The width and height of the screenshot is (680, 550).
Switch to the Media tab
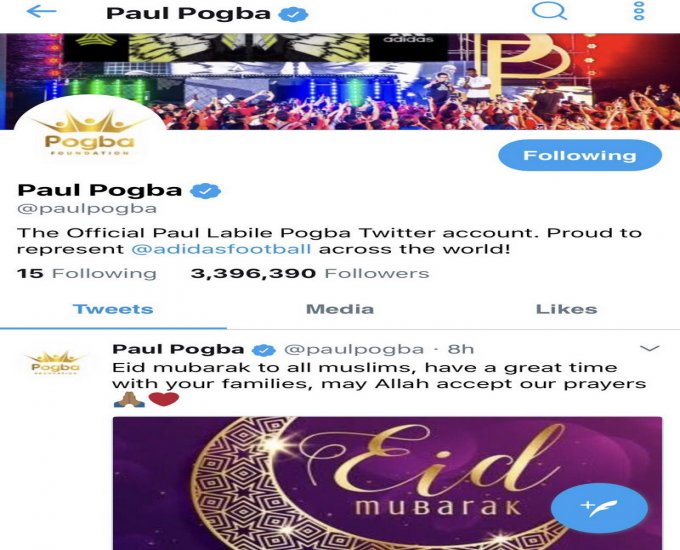[340, 309]
